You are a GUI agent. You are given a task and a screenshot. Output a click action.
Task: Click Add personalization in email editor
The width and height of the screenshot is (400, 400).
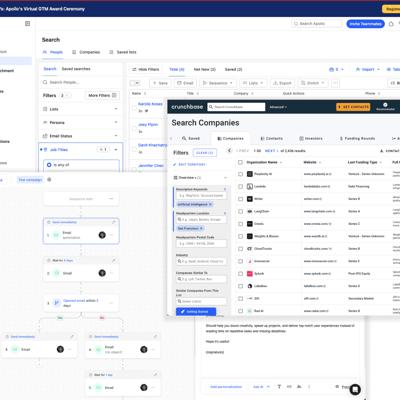click(x=226, y=387)
